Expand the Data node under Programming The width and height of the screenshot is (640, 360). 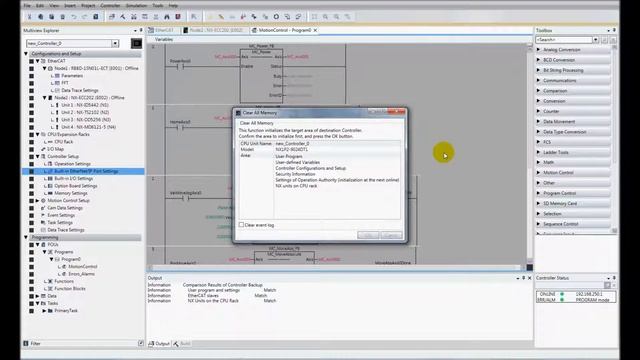click(38, 296)
